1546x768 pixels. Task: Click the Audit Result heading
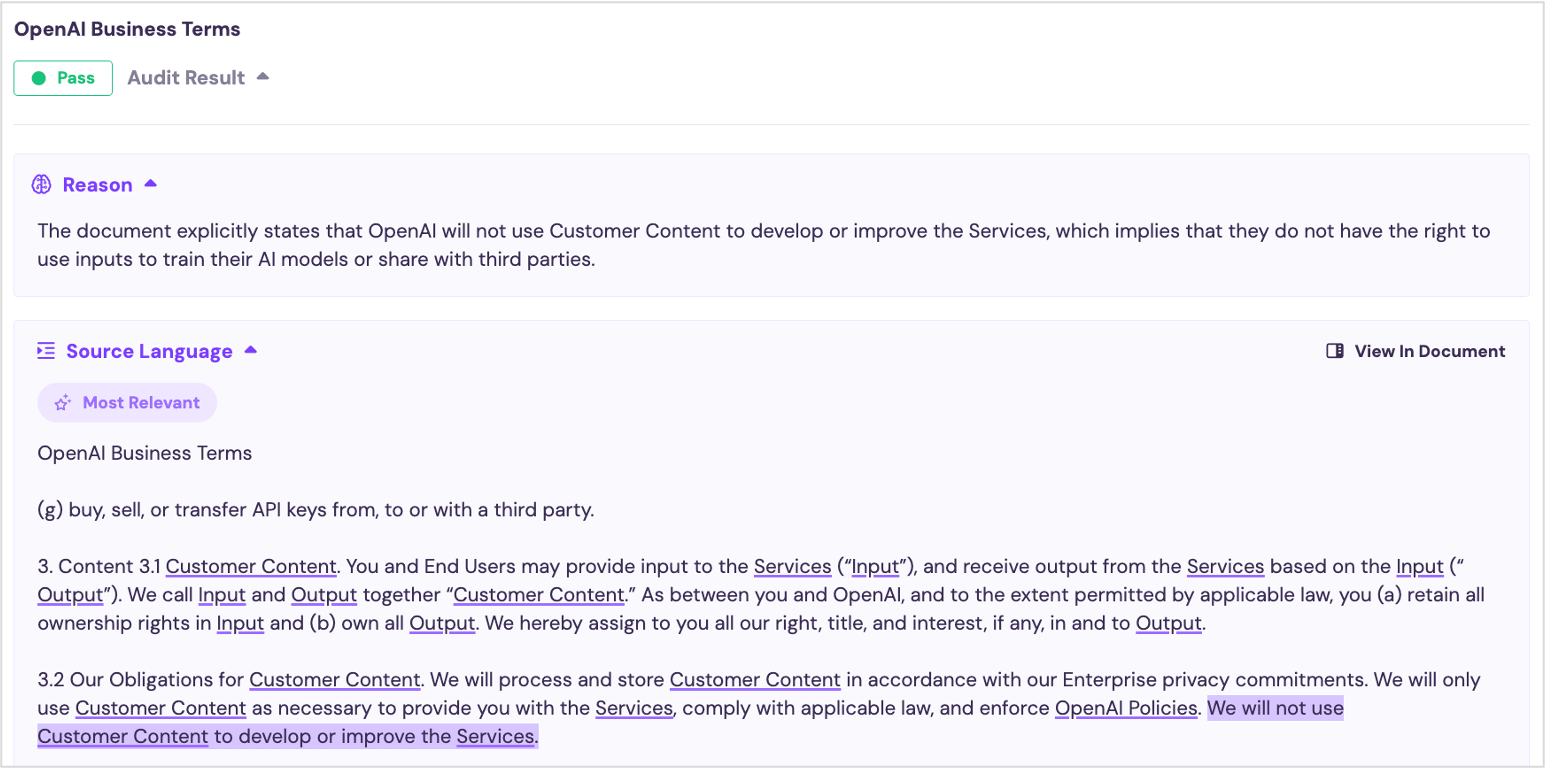[x=186, y=78]
